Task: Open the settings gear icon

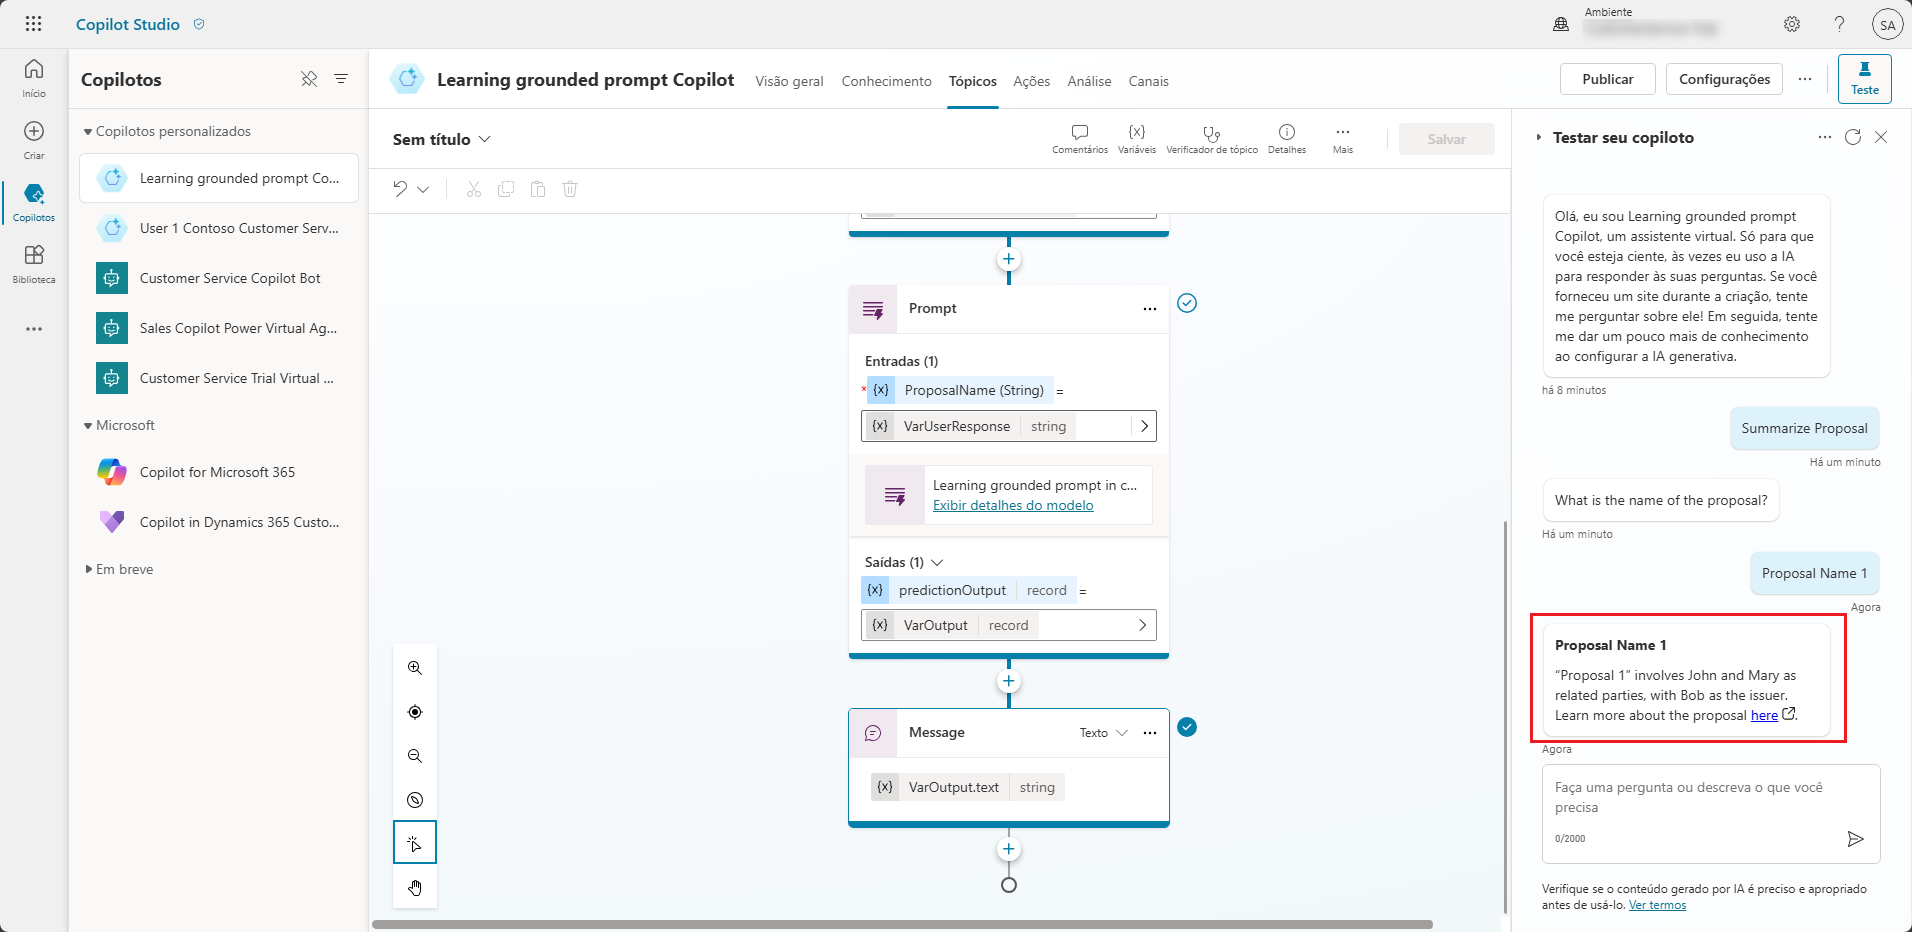Action: click(1792, 24)
